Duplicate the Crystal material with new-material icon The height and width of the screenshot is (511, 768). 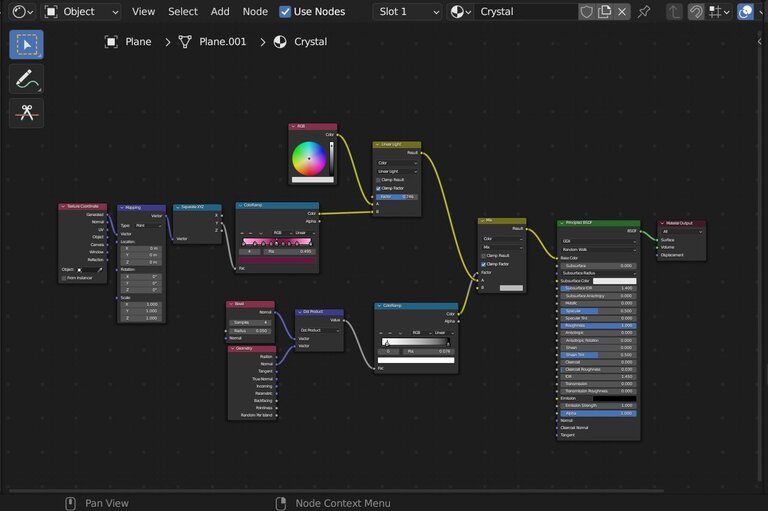coord(604,12)
